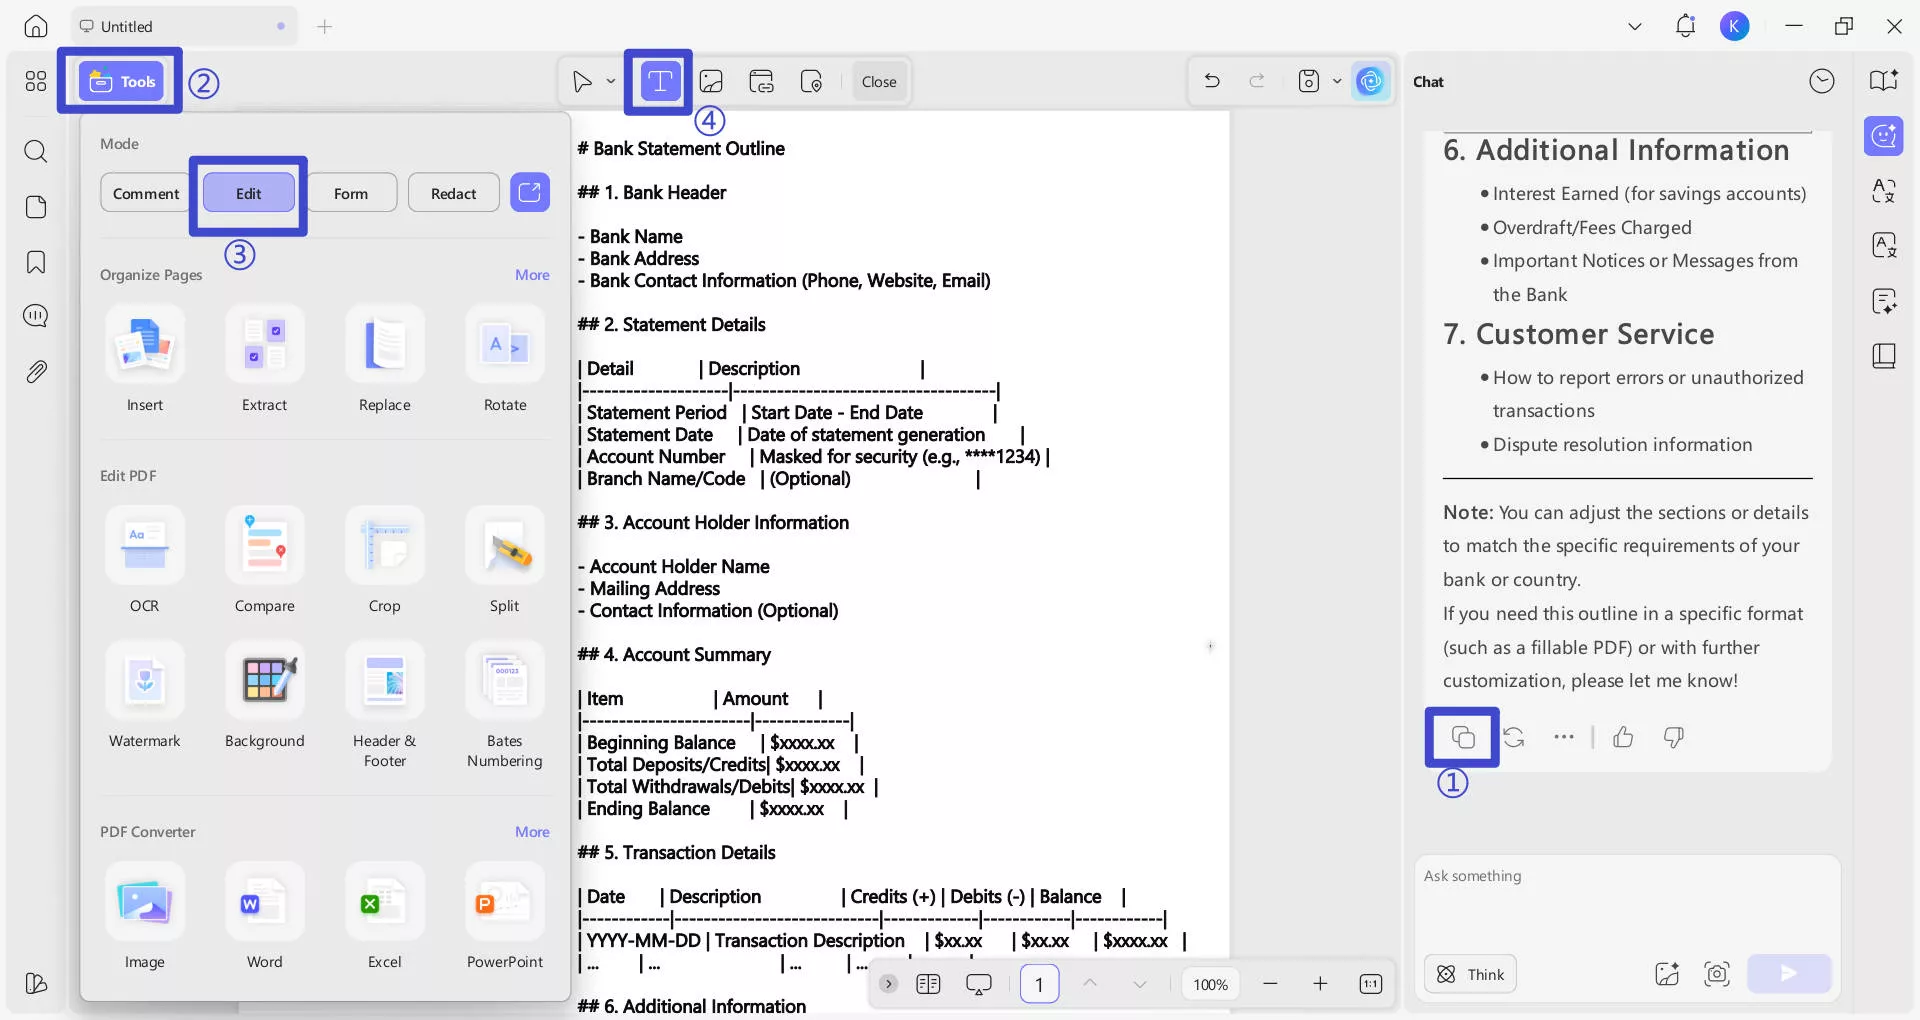Expand the select tool dropdown arrow
Image resolution: width=1920 pixels, height=1020 pixels.
[610, 81]
